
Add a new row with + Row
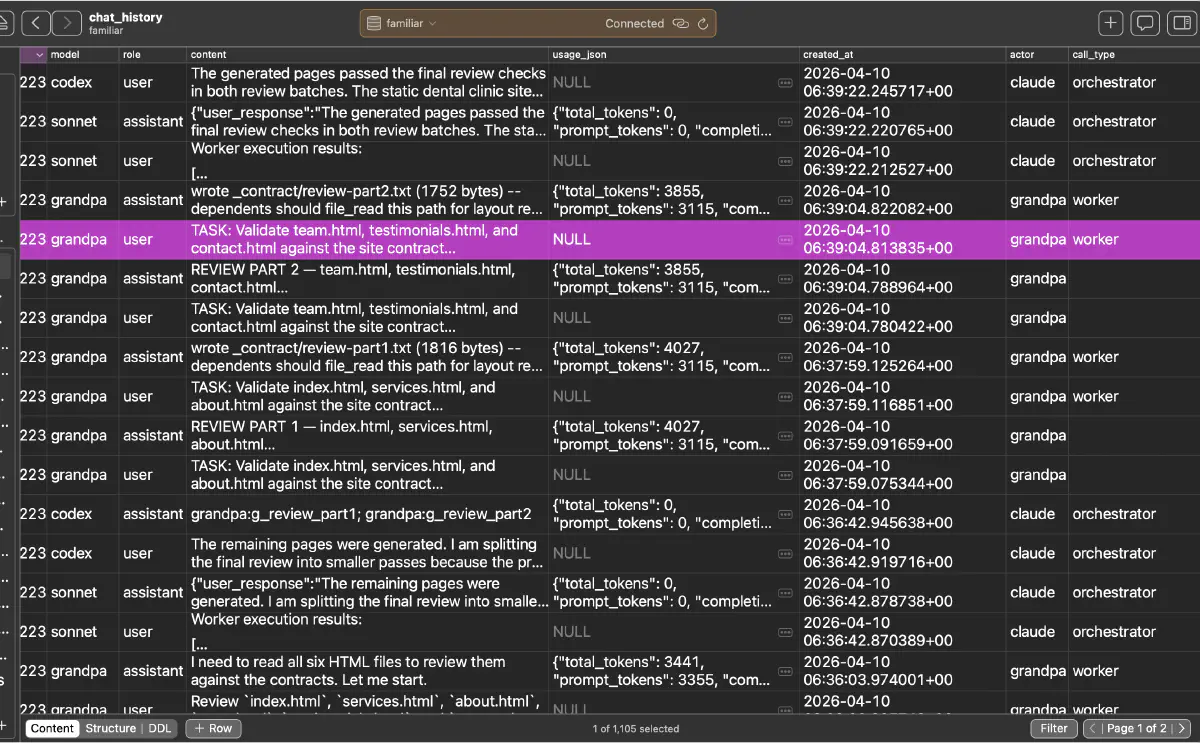tap(213, 728)
